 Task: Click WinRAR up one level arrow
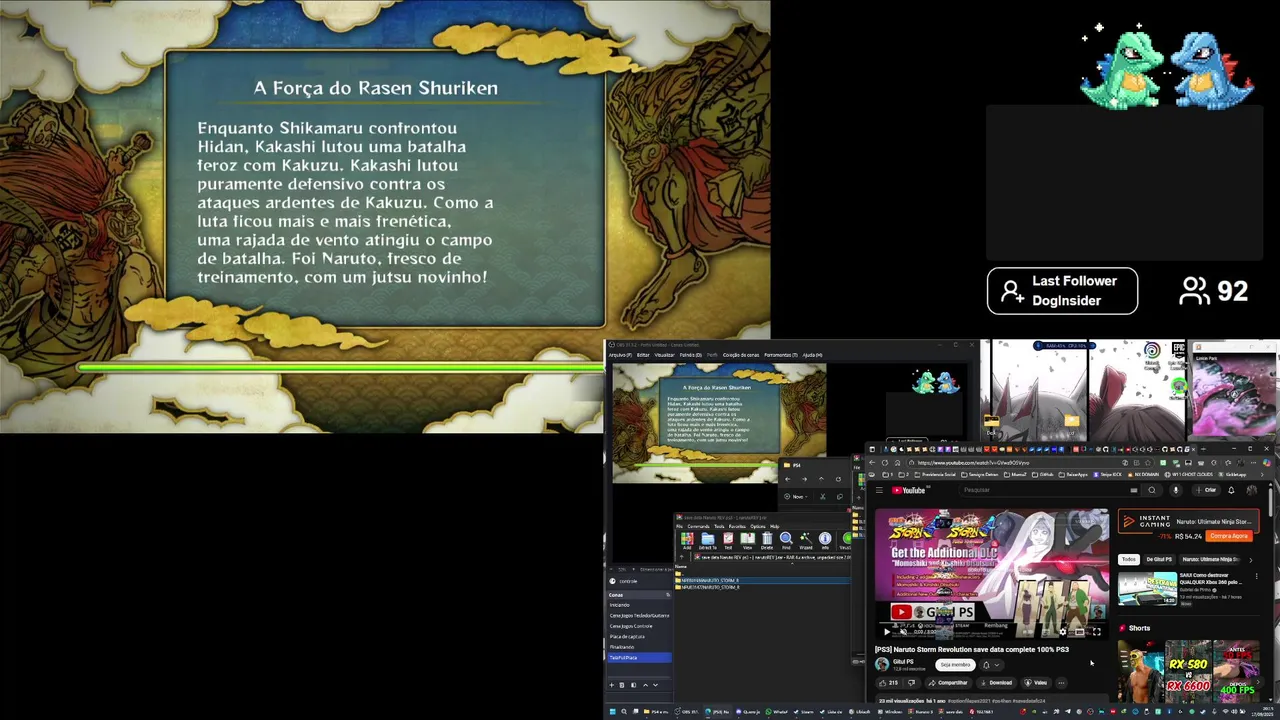click(681, 557)
